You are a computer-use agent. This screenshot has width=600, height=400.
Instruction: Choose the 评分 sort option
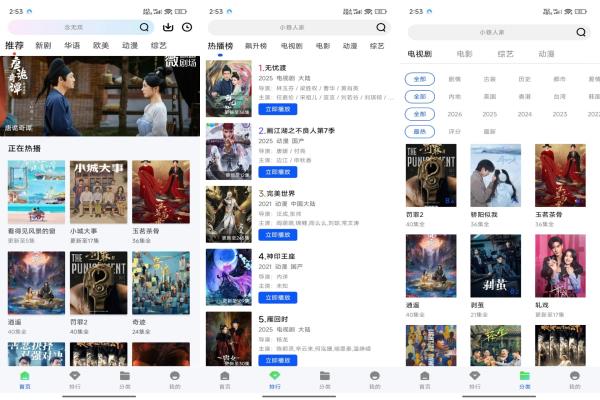pyautogui.click(x=455, y=131)
